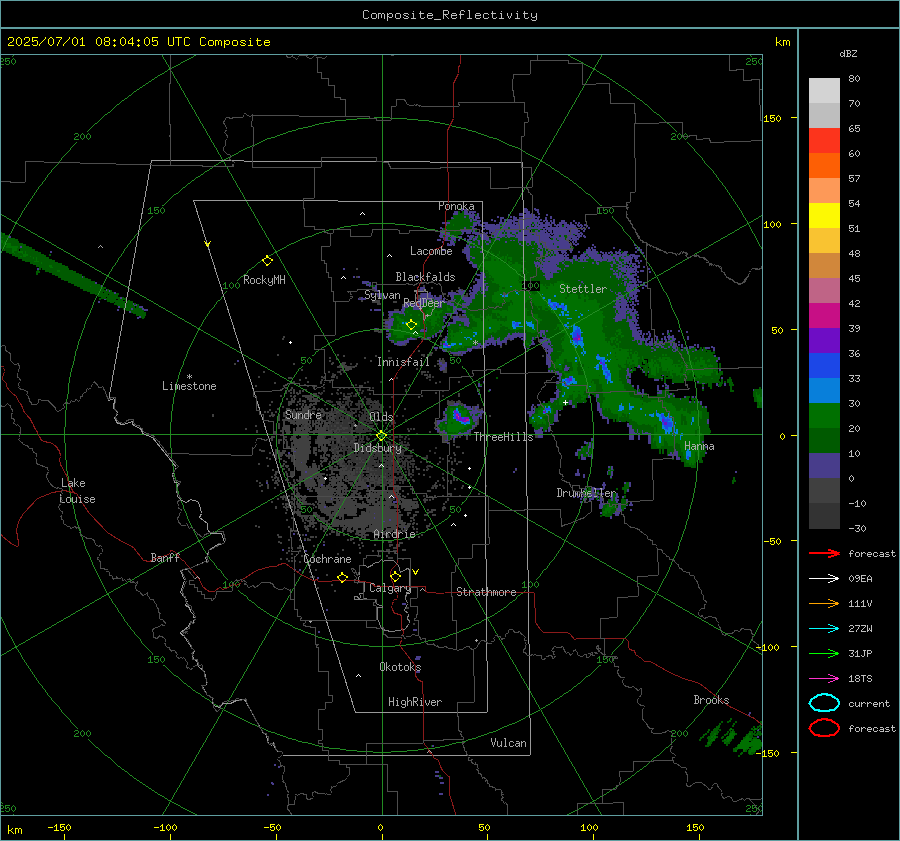Viewport: 900px width, 841px height.
Task: Click the ThreeHills city label
Action: [x=503, y=437]
